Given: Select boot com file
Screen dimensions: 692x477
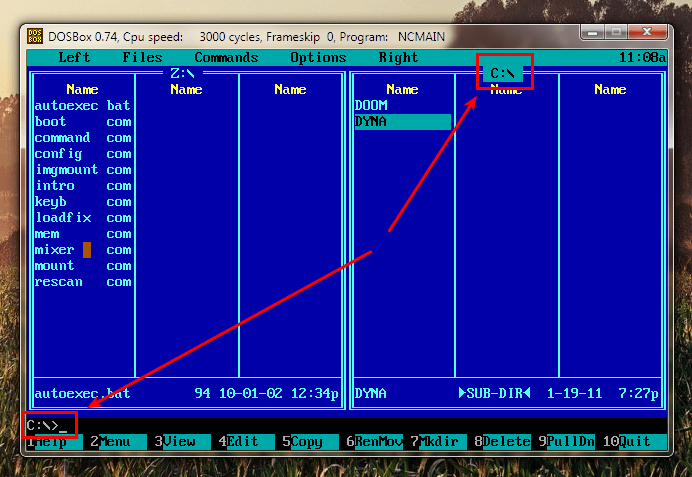Looking at the screenshot, I should tap(83, 122).
